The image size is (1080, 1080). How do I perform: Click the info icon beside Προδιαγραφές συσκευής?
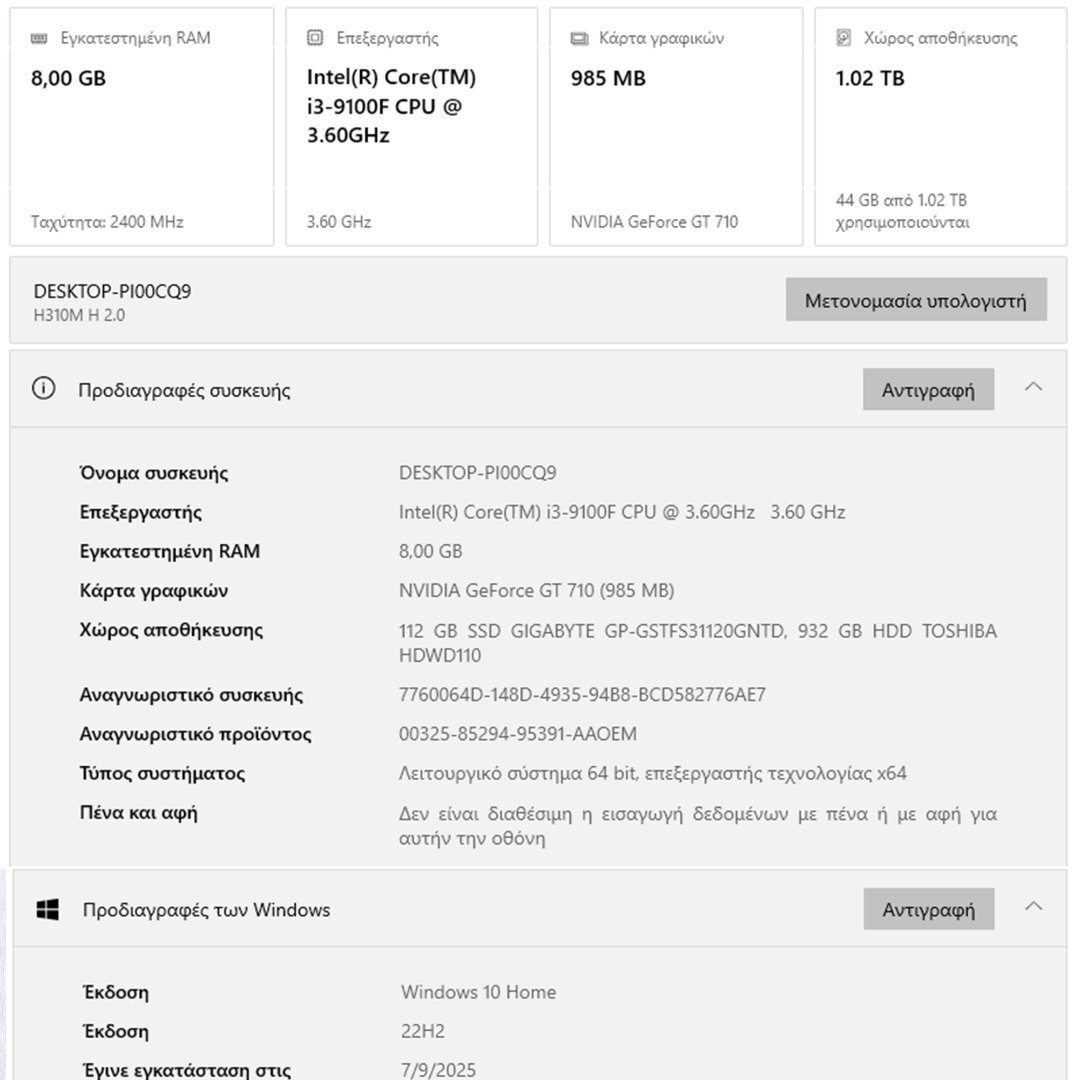(x=44, y=389)
